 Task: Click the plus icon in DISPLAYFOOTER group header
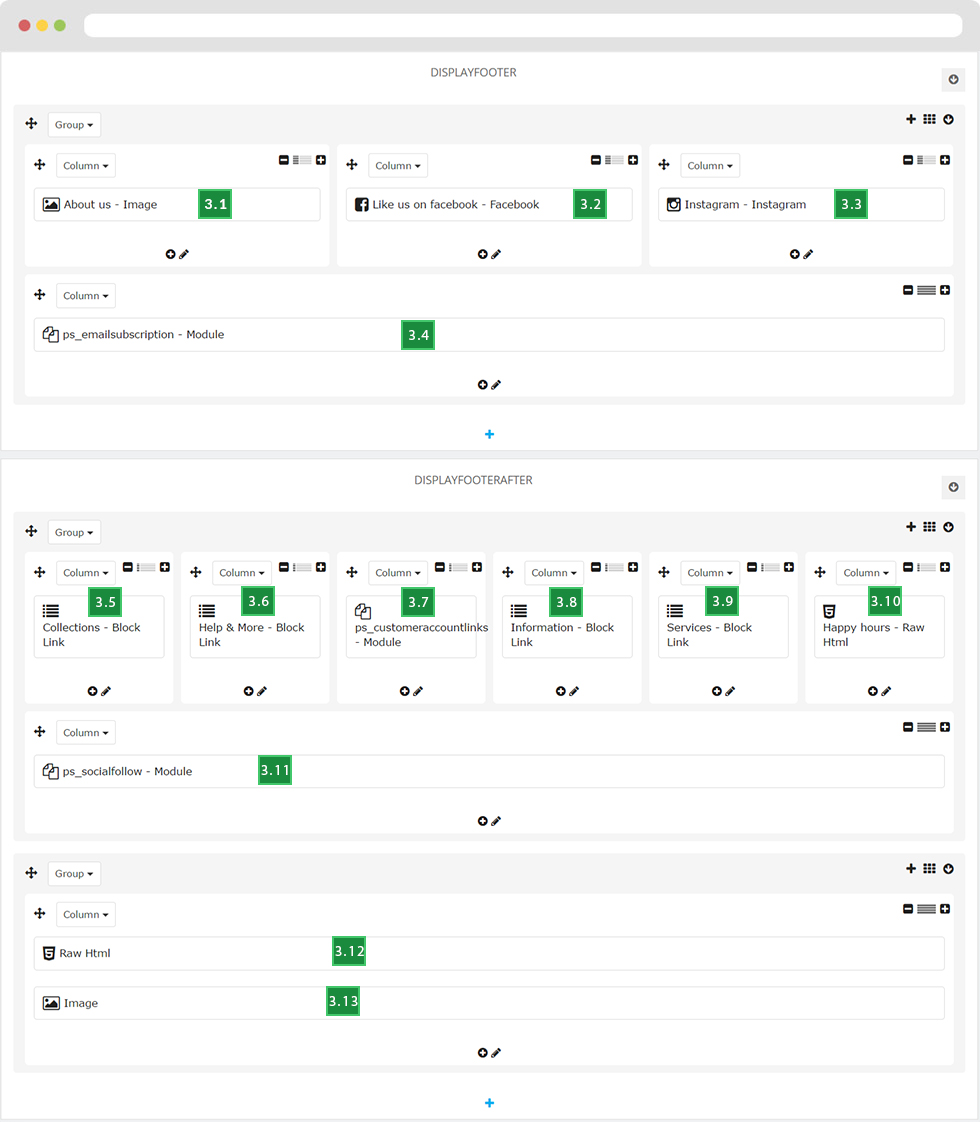(x=911, y=119)
